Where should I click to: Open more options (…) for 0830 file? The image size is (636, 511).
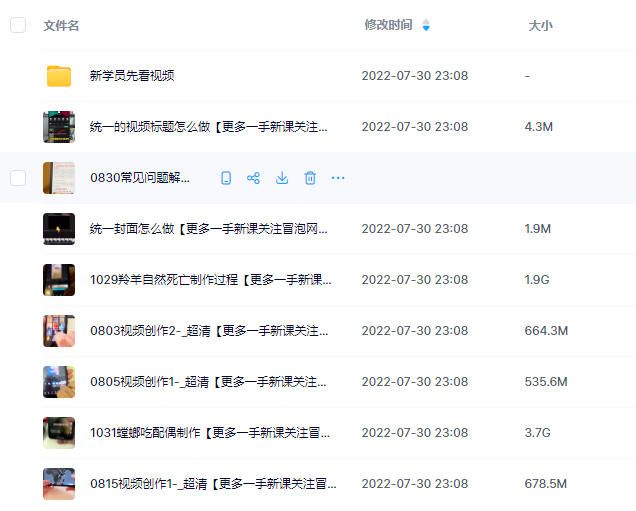[338, 178]
